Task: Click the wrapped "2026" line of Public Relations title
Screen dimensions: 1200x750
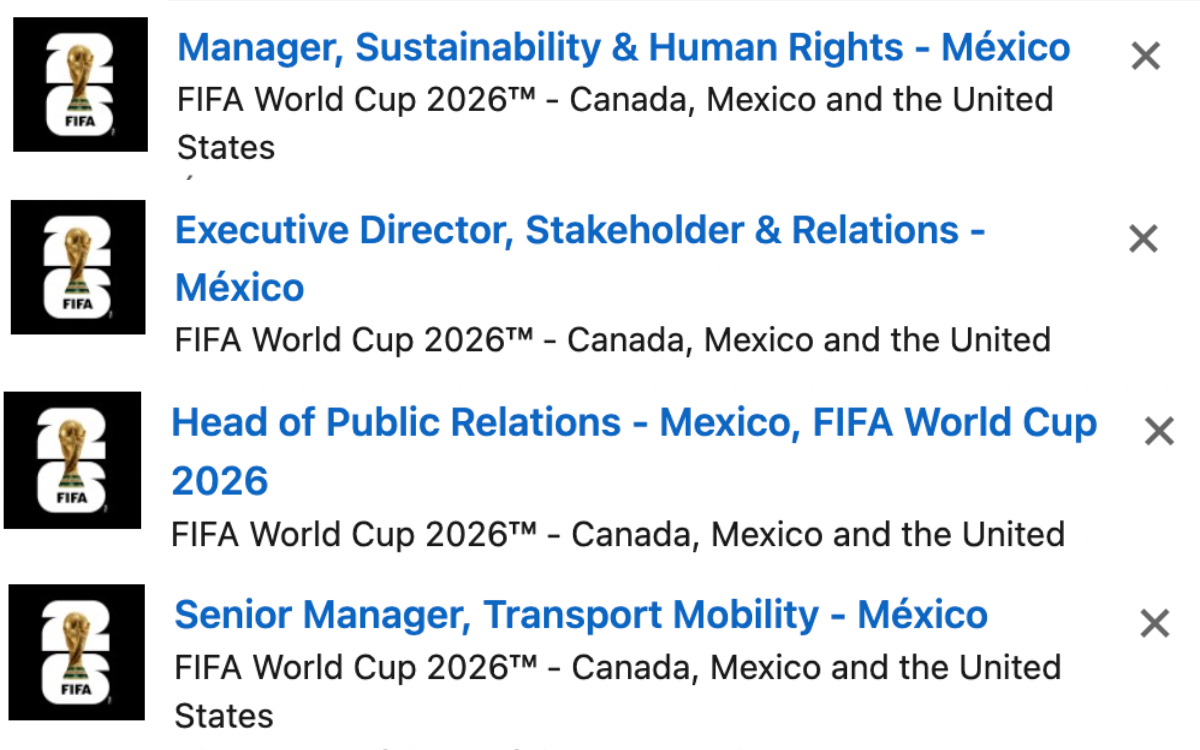Action: point(220,481)
